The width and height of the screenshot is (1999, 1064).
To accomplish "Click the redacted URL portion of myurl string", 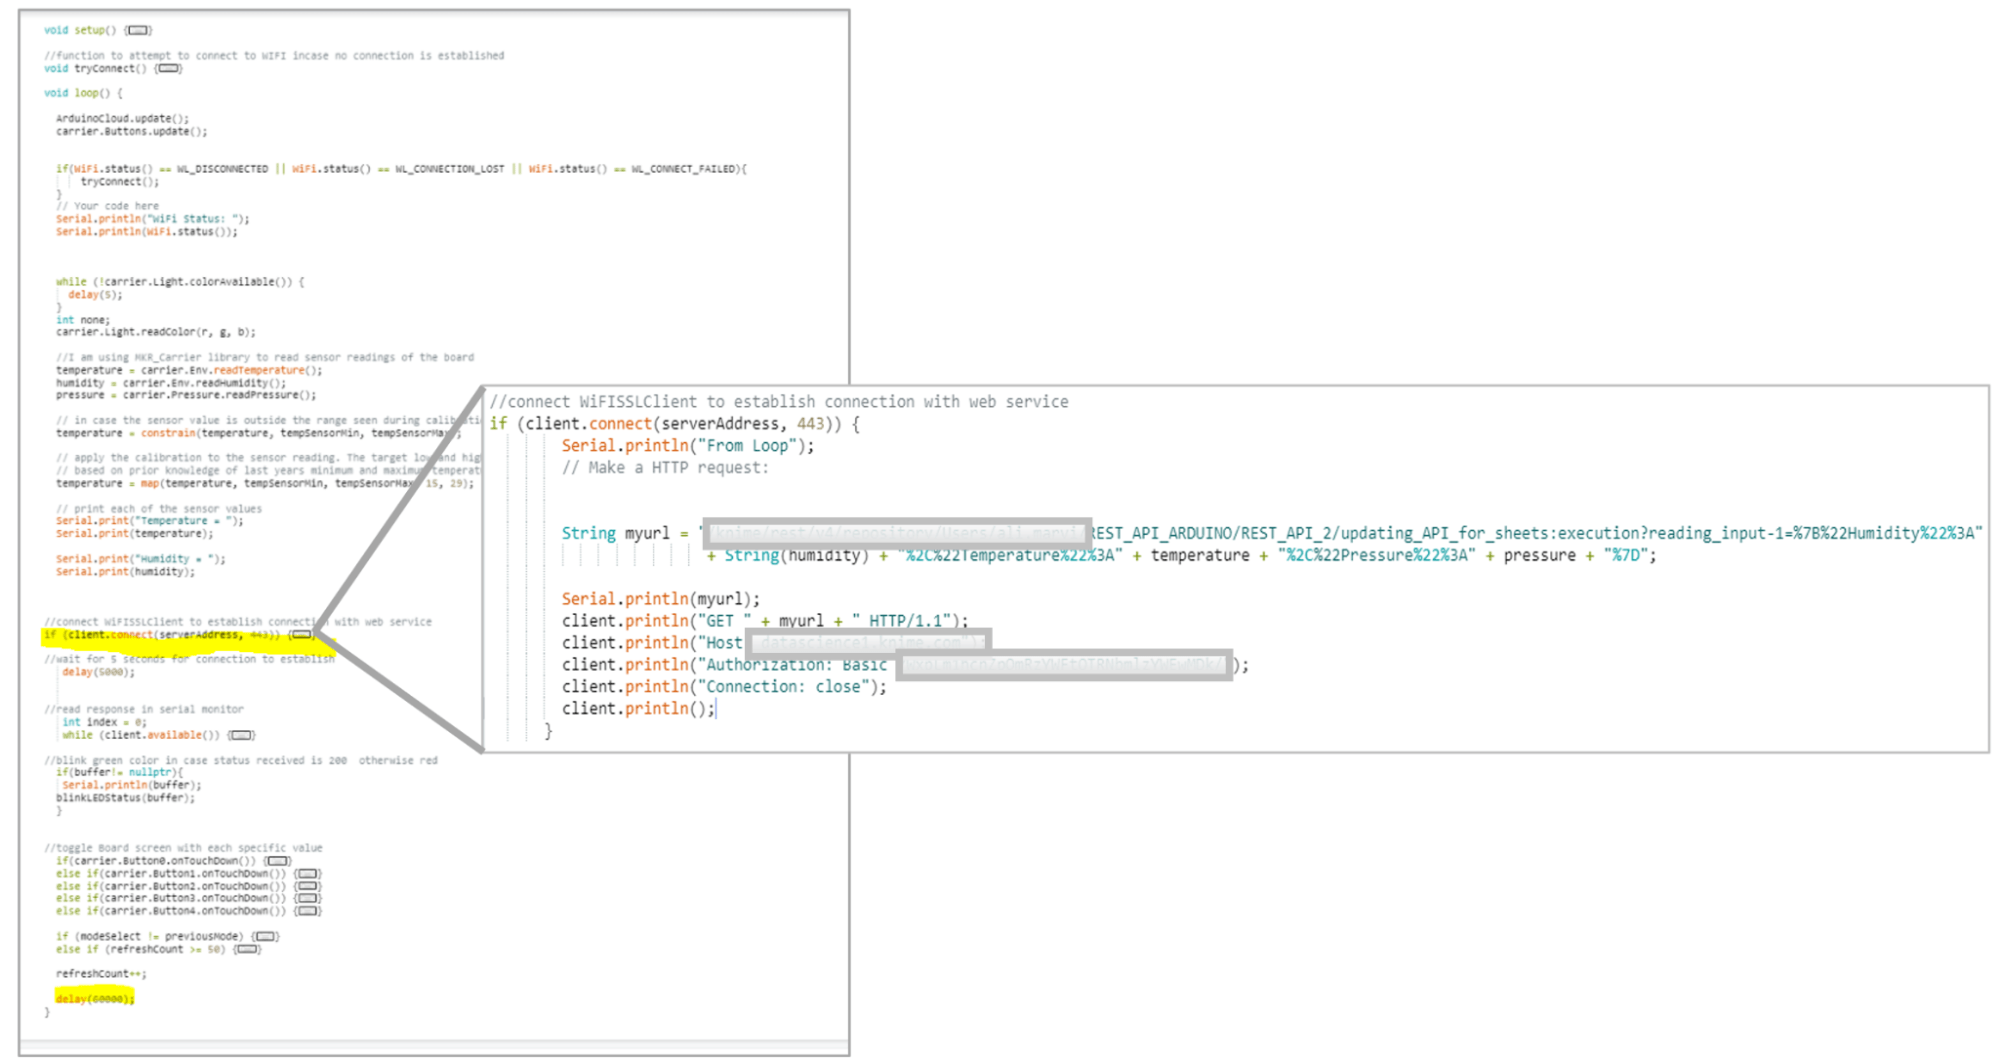I will pyautogui.click(x=895, y=531).
